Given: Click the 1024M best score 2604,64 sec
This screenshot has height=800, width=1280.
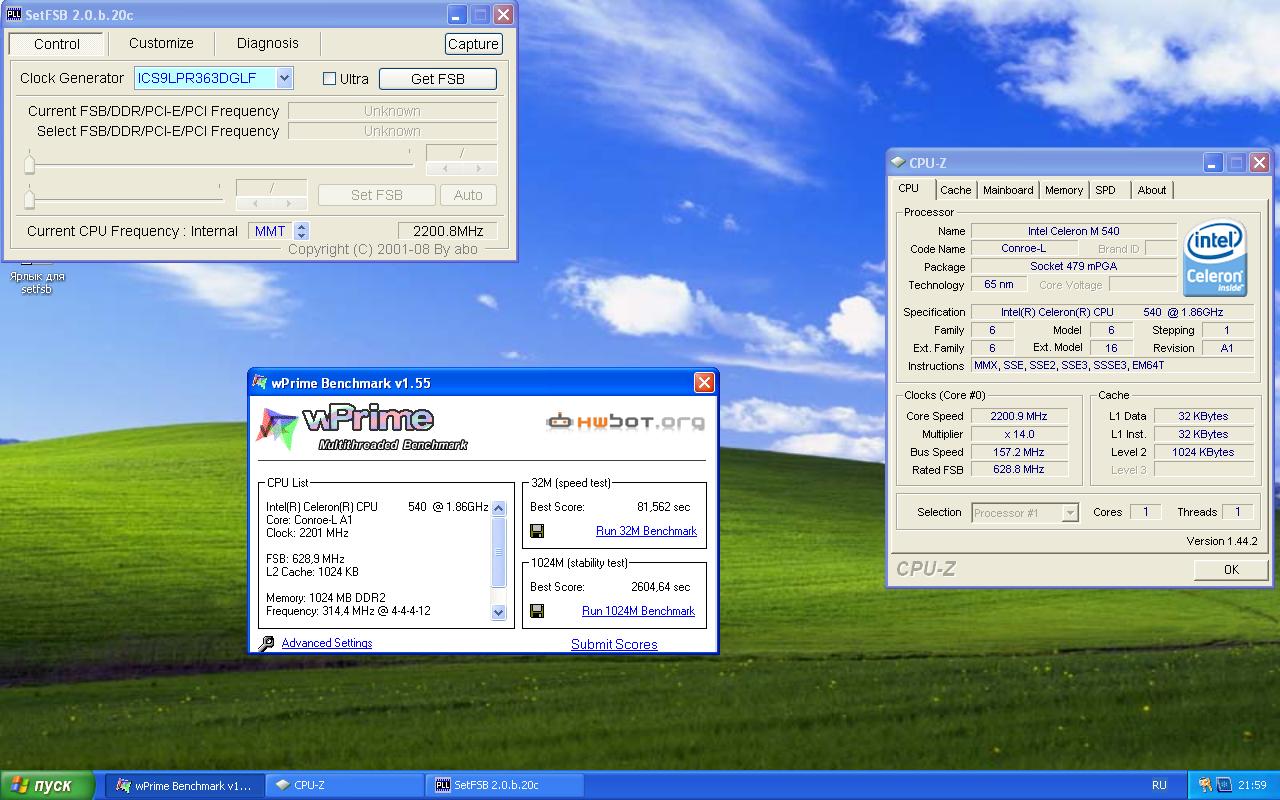Looking at the screenshot, I should coord(660,587).
